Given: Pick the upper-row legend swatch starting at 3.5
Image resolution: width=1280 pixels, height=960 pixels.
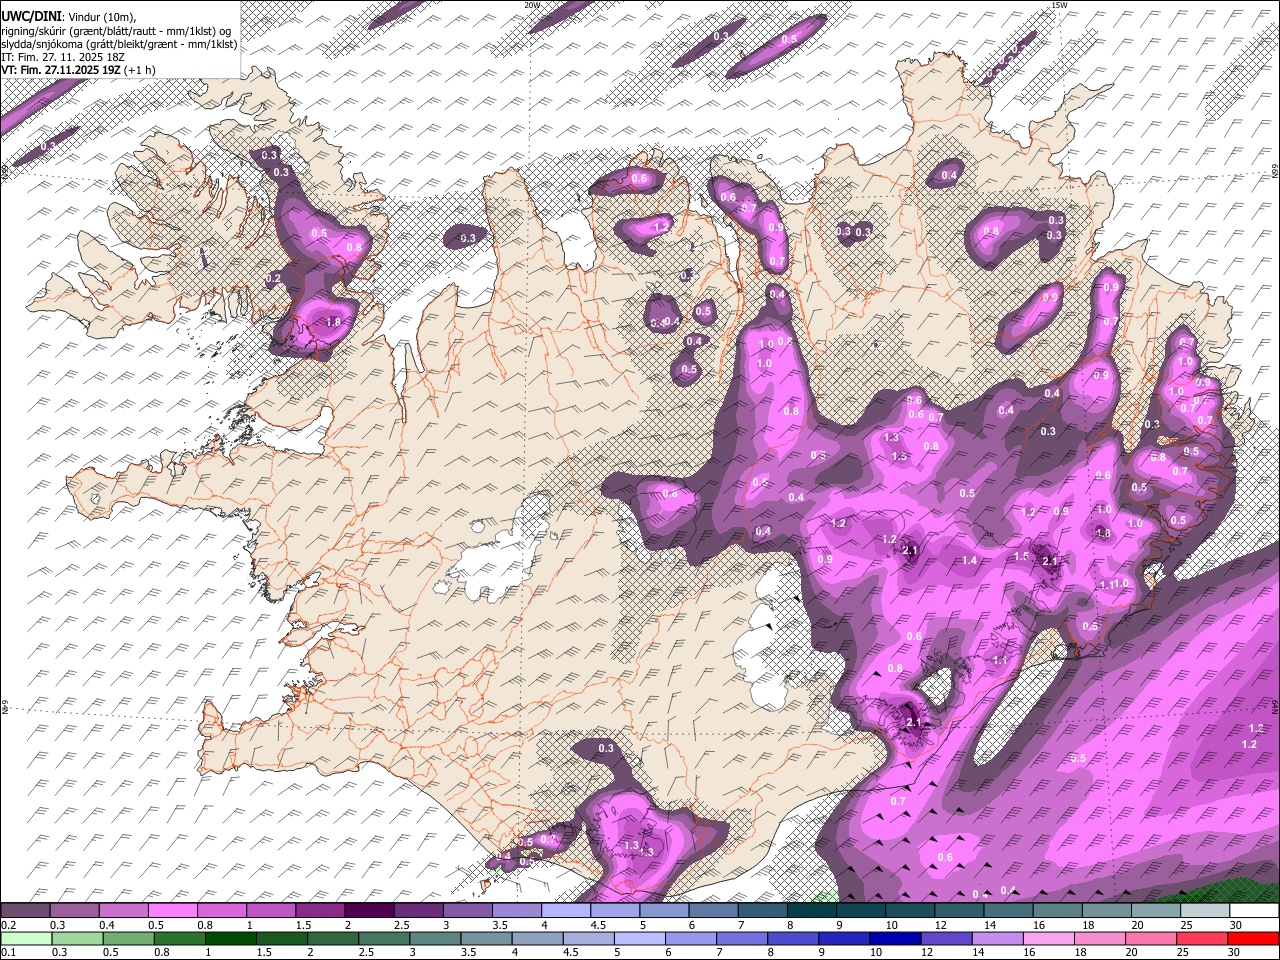Looking at the screenshot, I should pyautogui.click(x=516, y=911).
